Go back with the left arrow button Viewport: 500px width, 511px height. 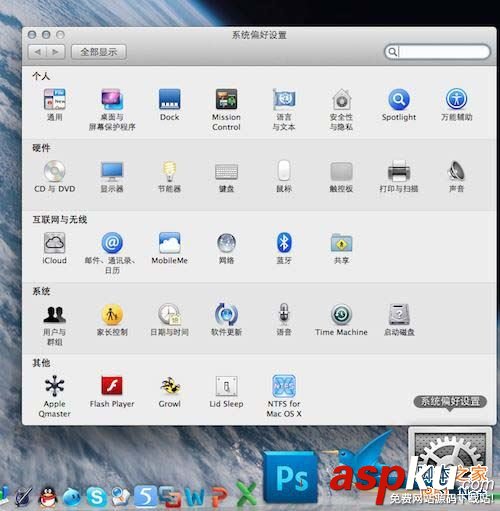37,52
